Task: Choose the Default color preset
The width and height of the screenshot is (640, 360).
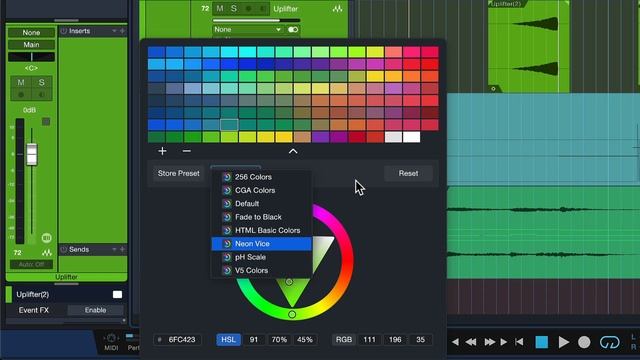Action: 261,204
